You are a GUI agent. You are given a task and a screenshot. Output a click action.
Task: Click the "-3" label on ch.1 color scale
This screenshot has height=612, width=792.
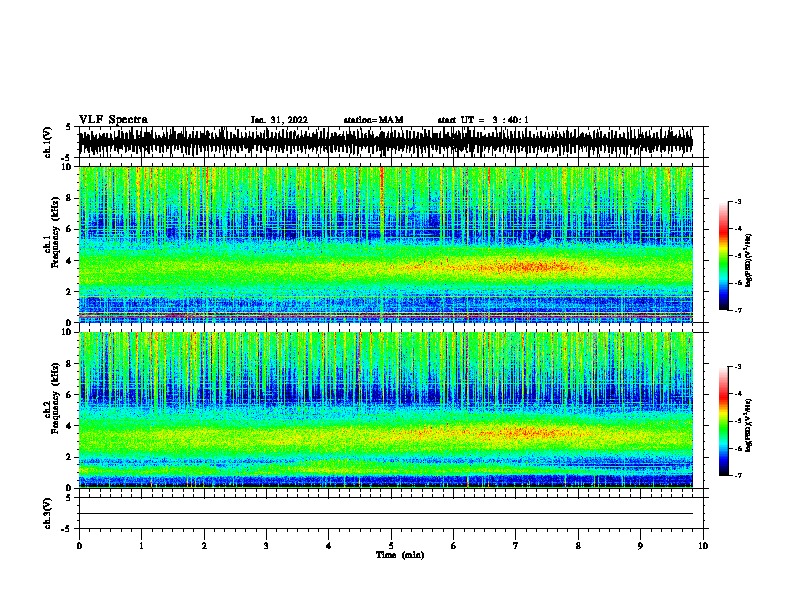click(738, 201)
